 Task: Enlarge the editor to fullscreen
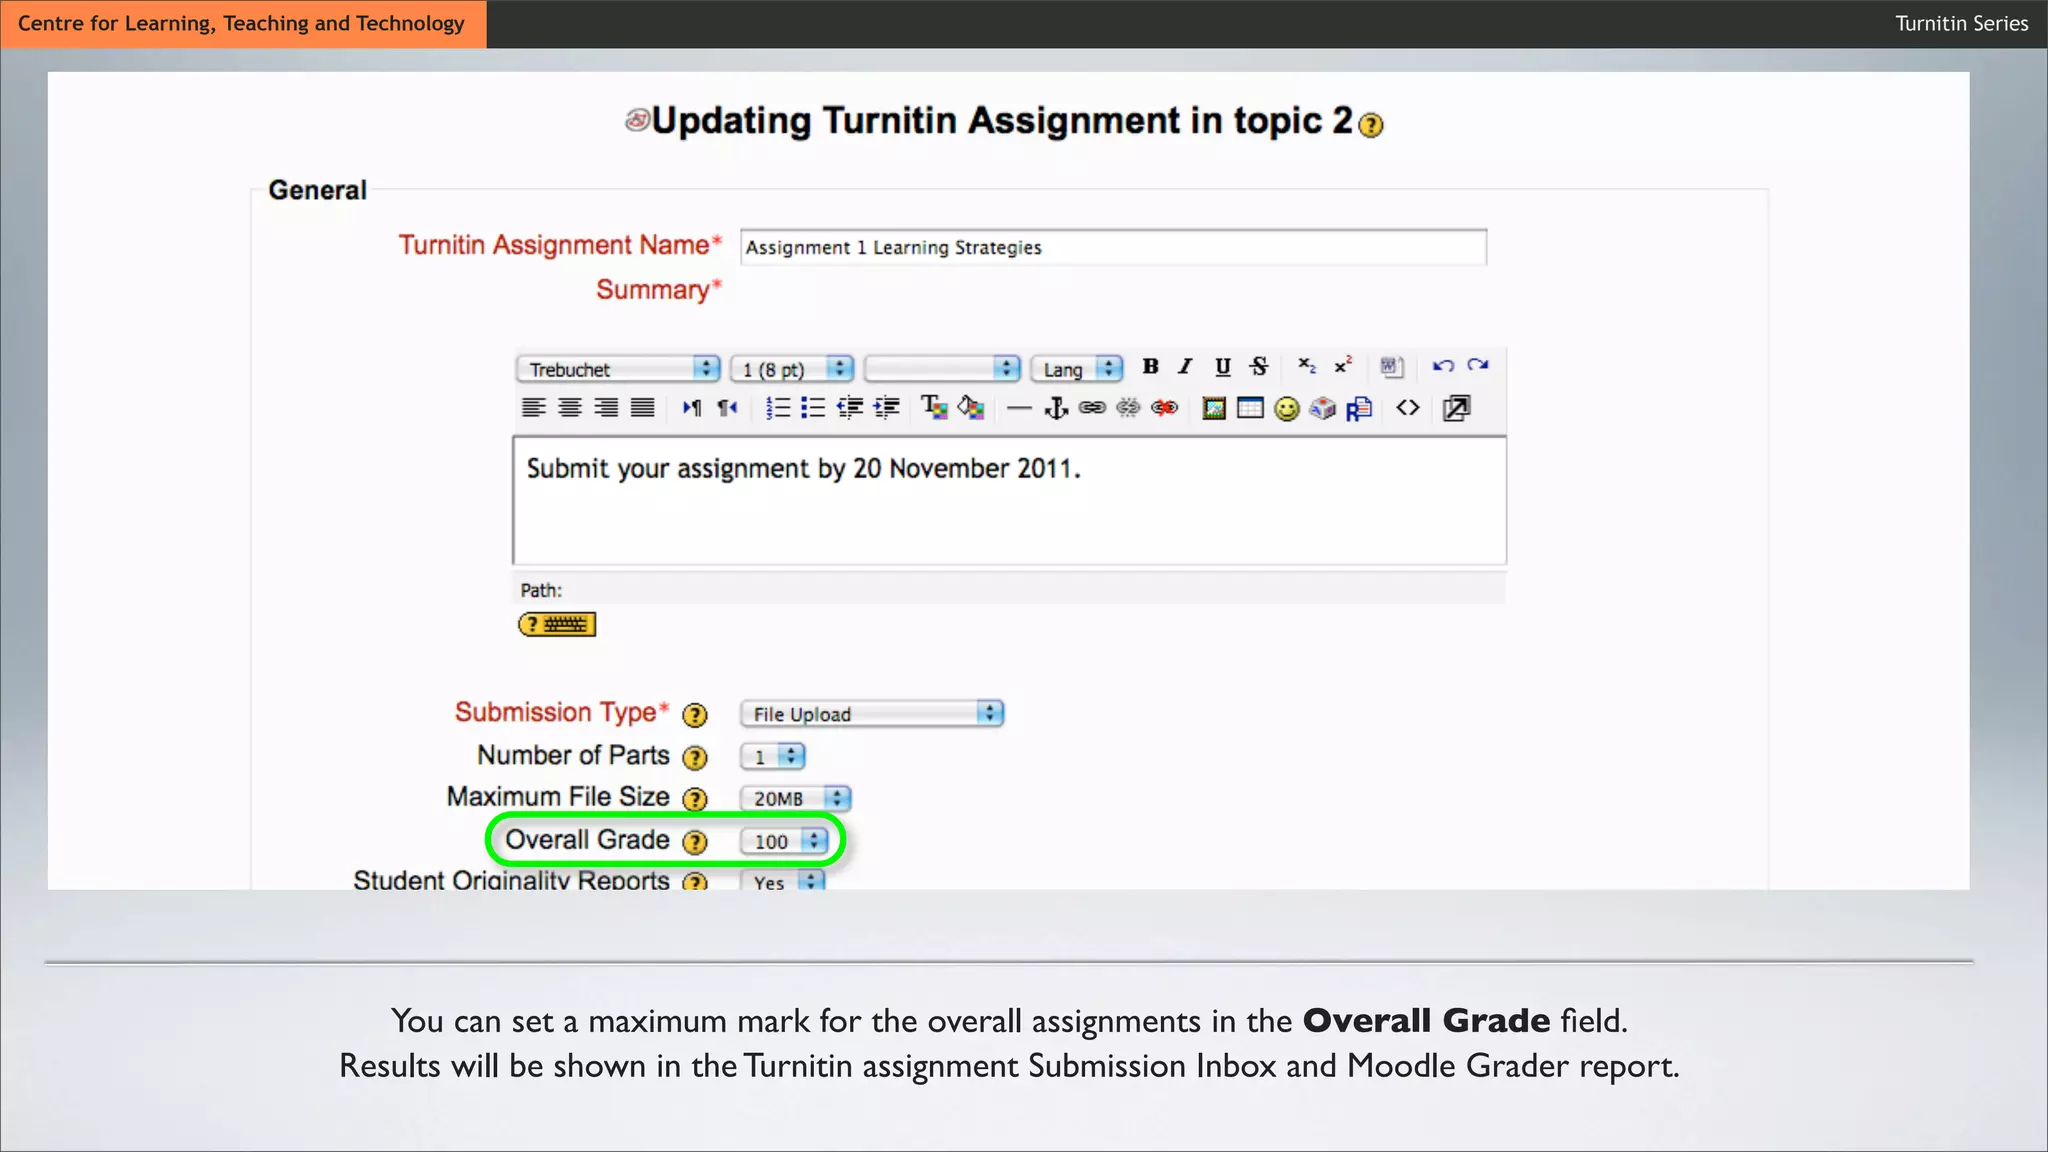click(1456, 408)
